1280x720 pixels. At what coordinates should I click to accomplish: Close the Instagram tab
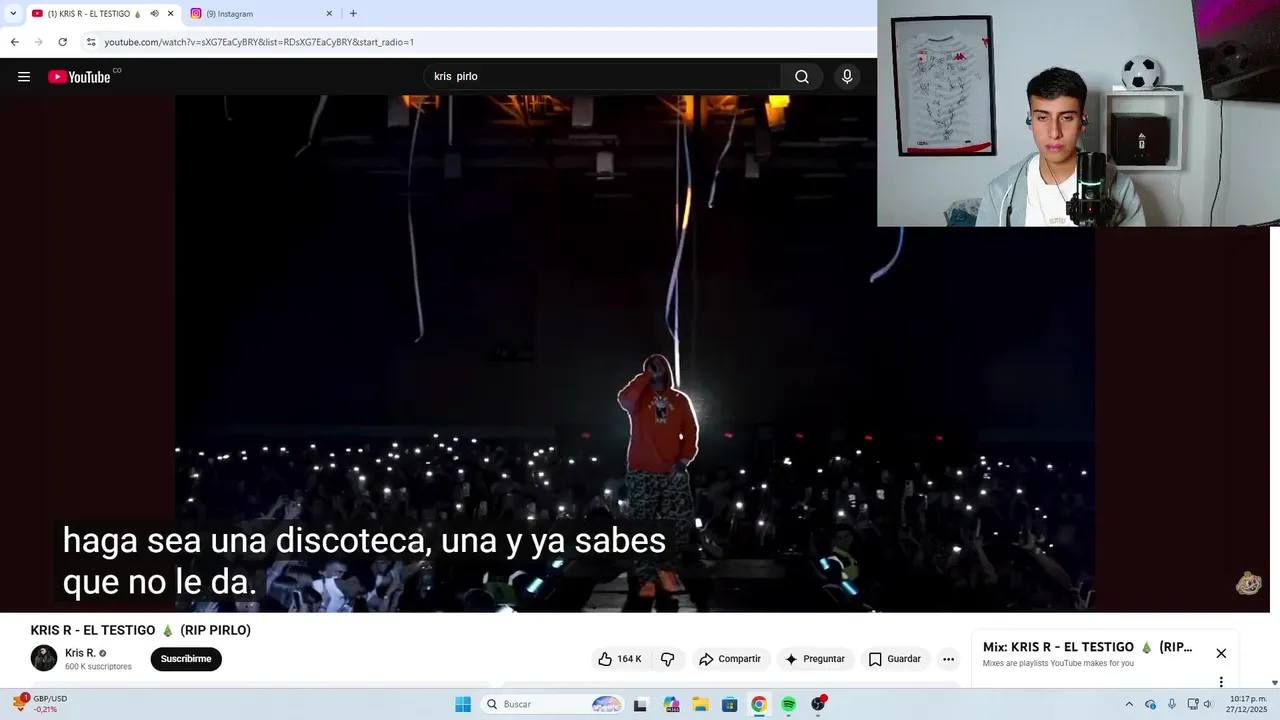(329, 14)
